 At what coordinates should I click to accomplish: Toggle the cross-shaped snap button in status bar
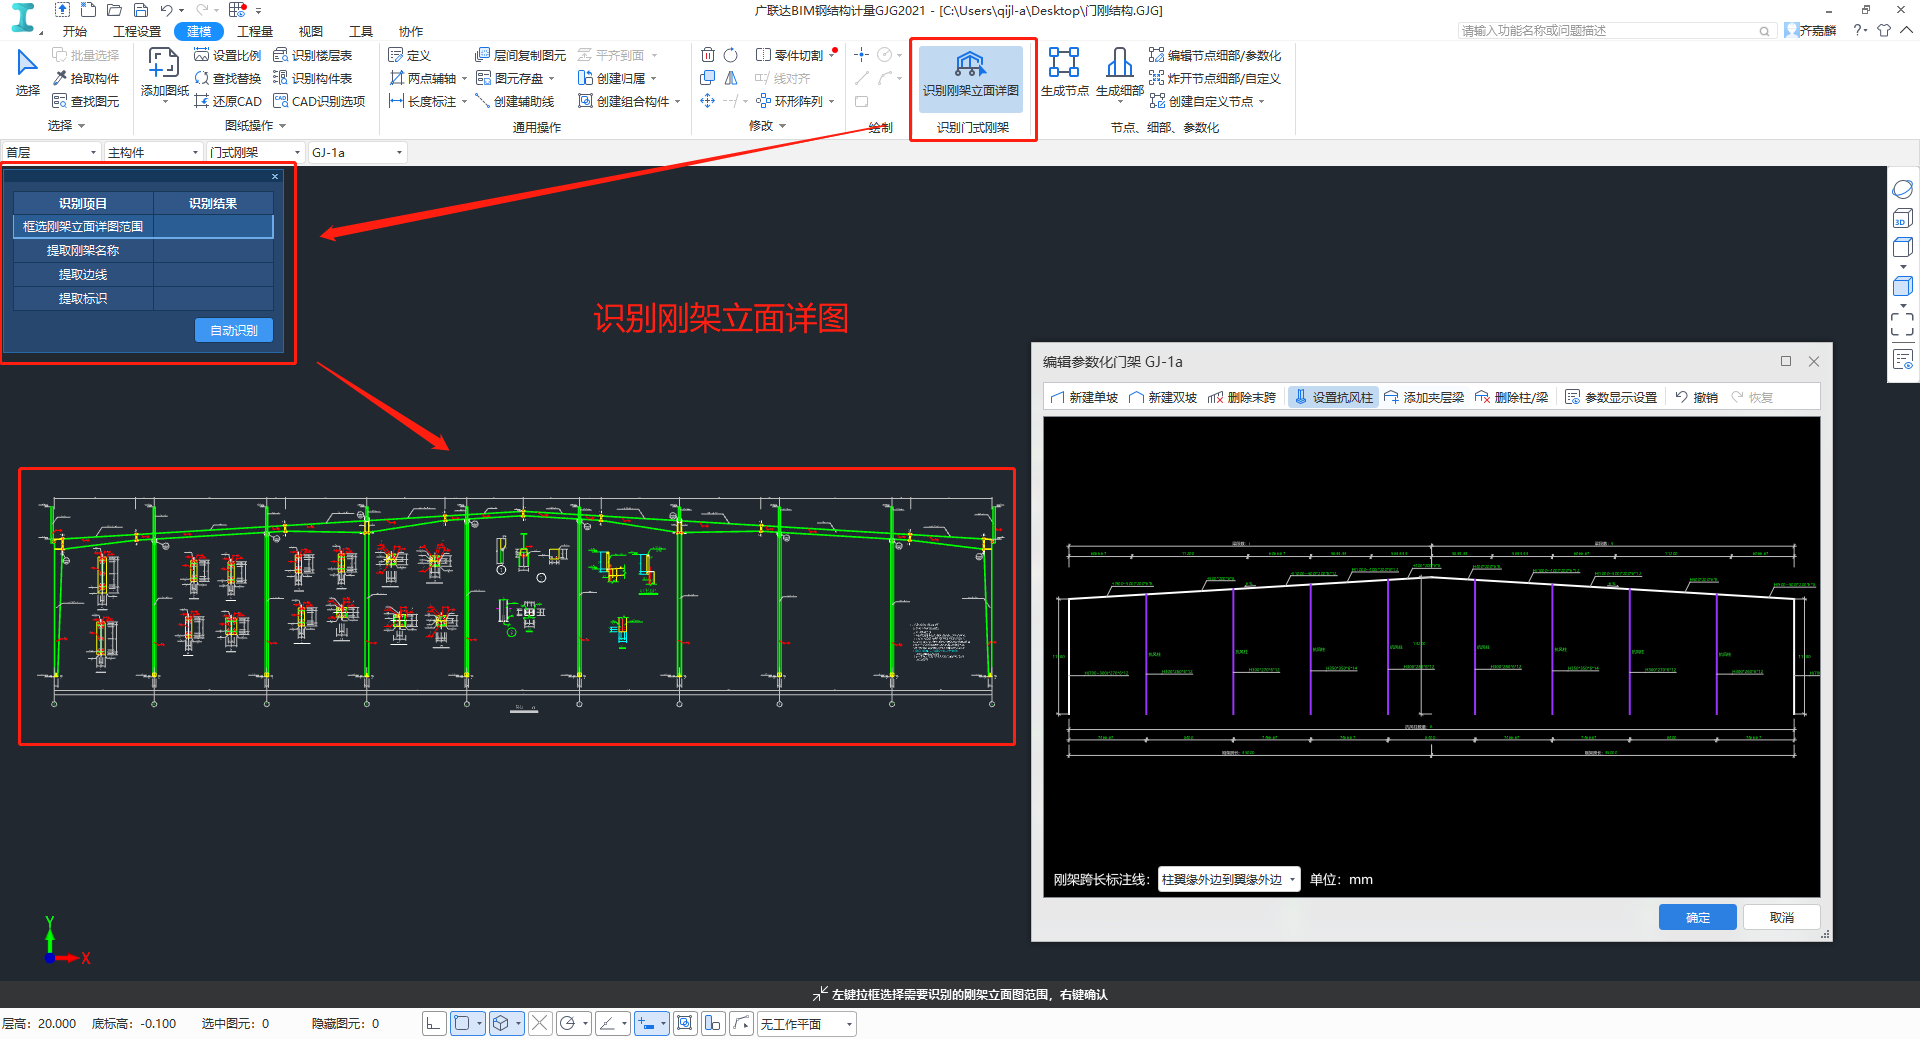(x=540, y=1023)
